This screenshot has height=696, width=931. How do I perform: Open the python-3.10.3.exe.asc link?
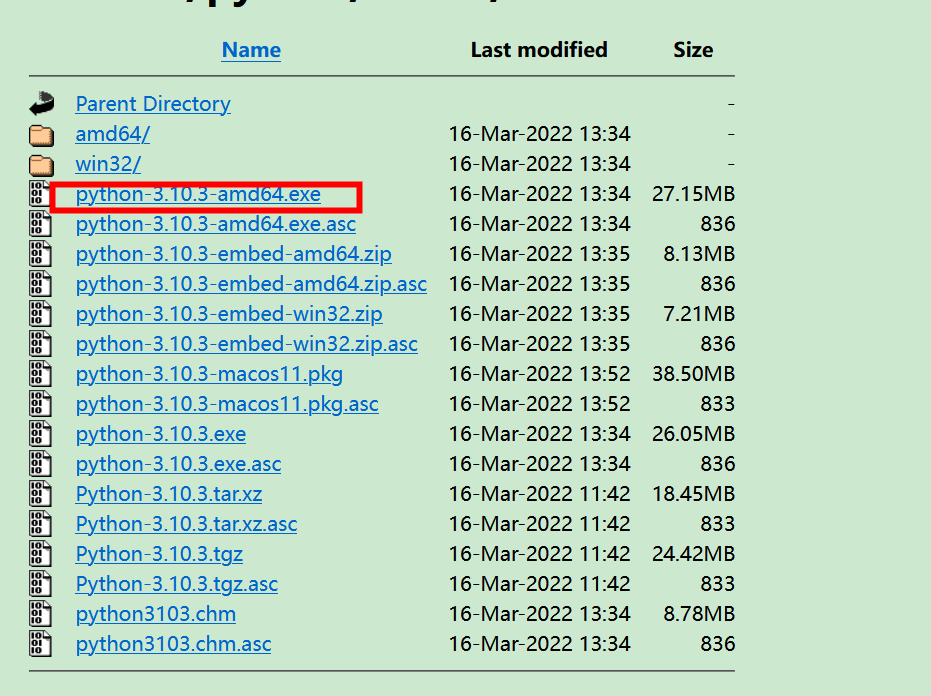pyautogui.click(x=178, y=464)
